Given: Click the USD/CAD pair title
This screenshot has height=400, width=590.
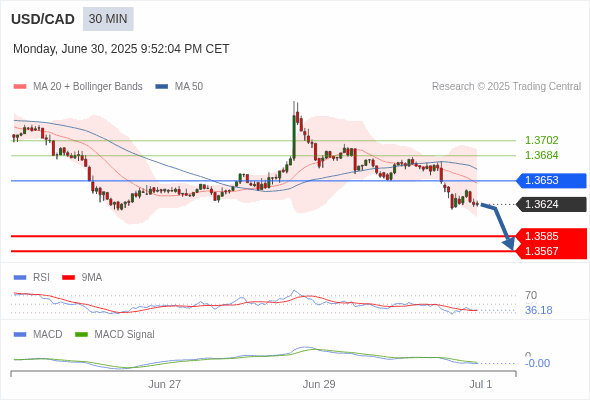Looking at the screenshot, I should click(43, 19).
